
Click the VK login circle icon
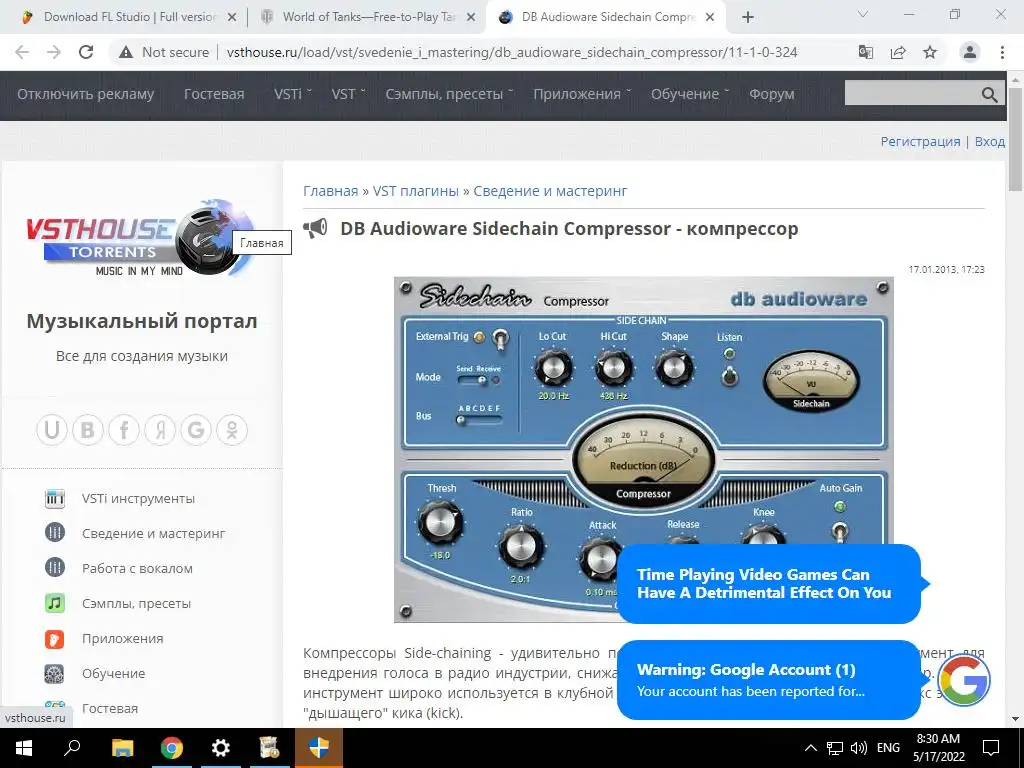88,430
